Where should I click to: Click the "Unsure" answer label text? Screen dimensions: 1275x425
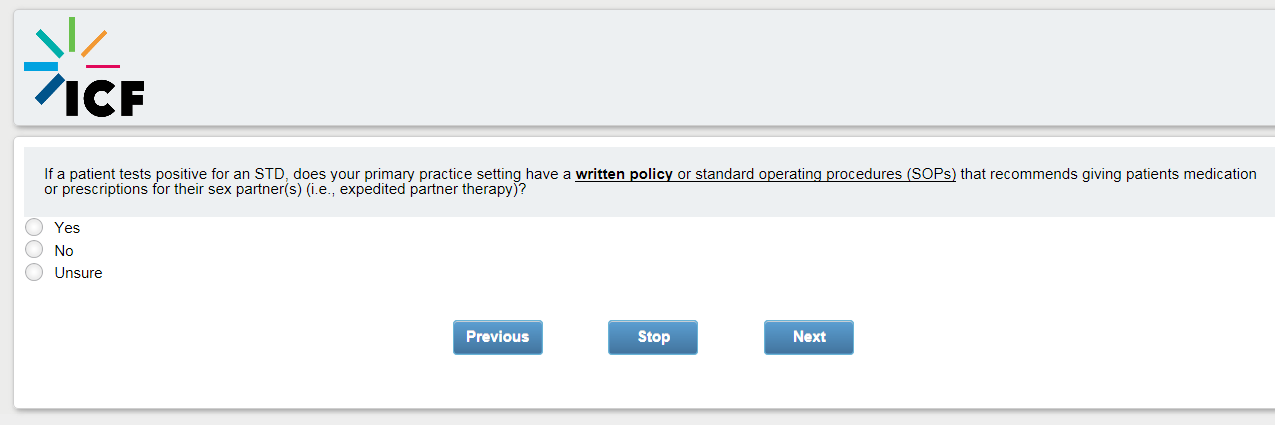click(78, 273)
